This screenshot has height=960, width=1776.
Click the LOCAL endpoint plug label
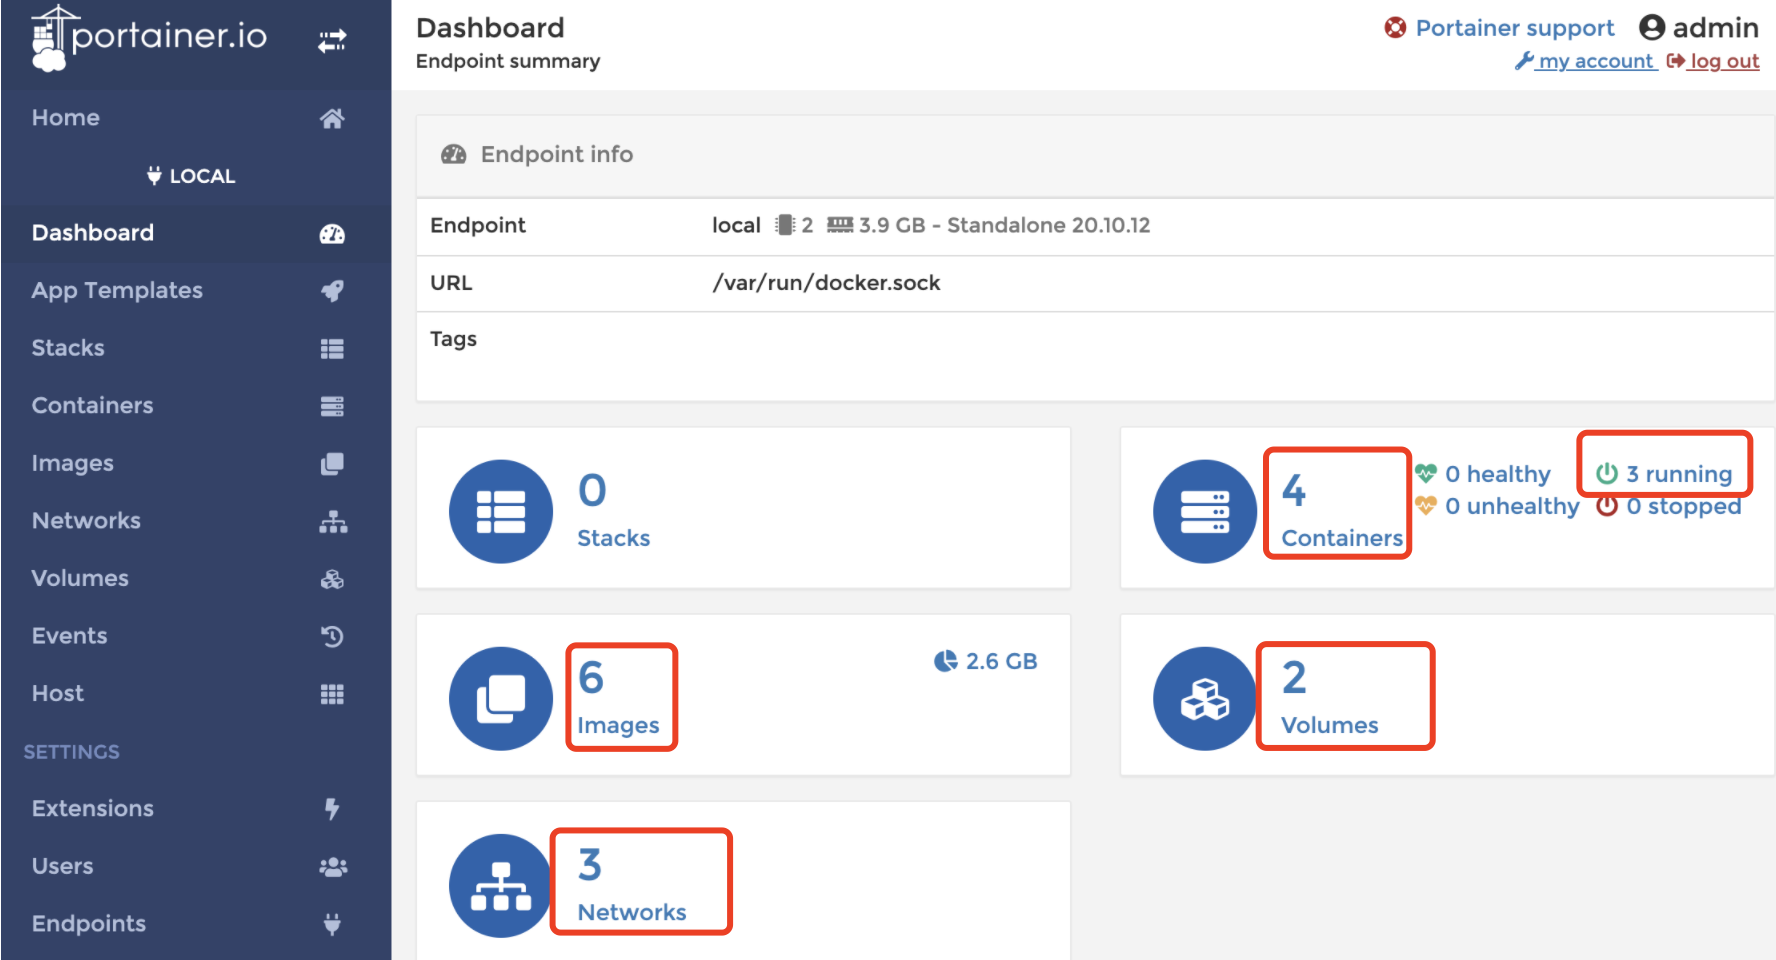(x=191, y=176)
